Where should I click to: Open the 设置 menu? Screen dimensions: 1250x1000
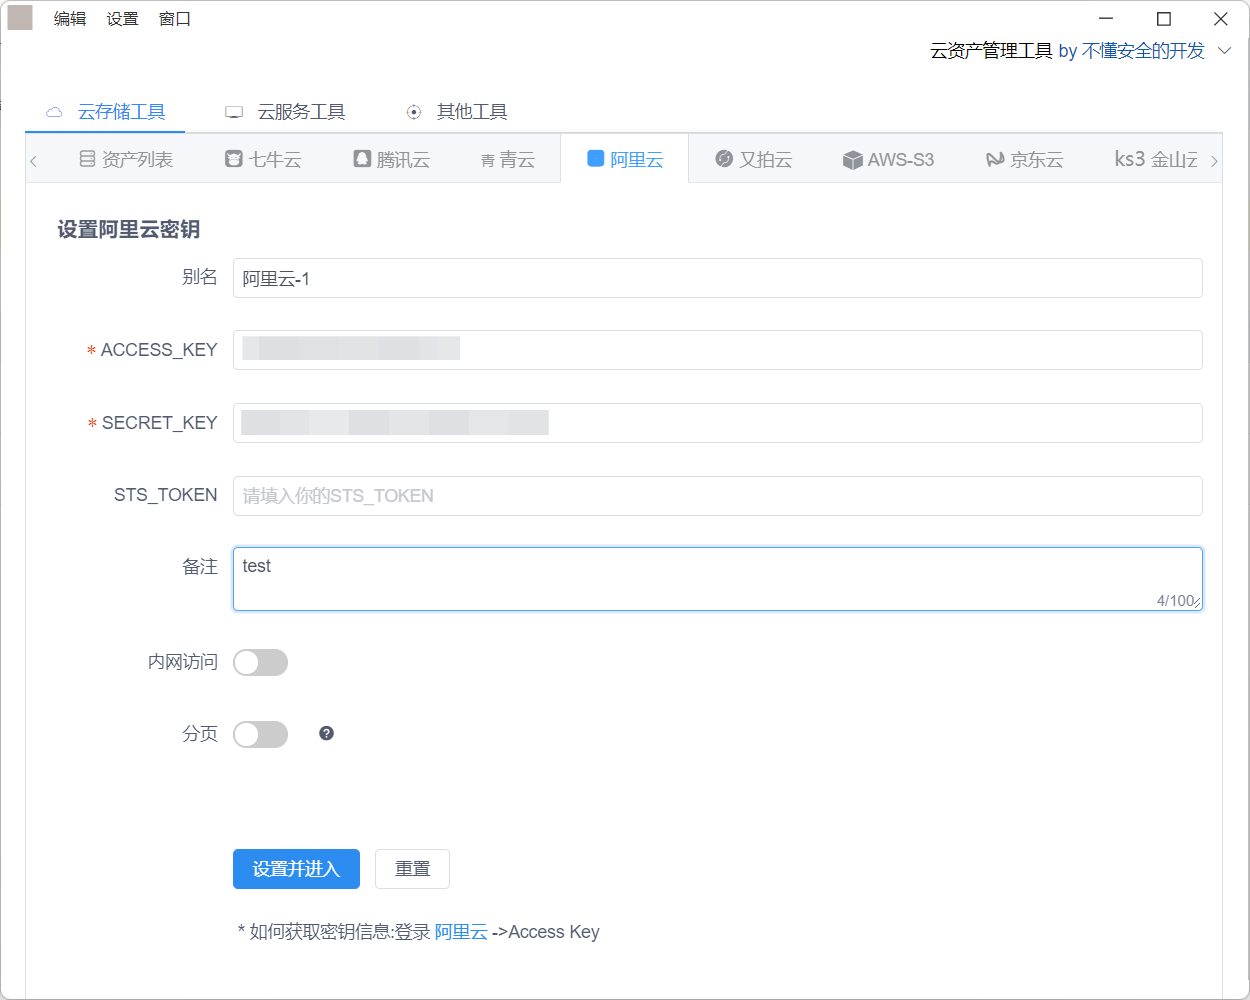[x=122, y=18]
